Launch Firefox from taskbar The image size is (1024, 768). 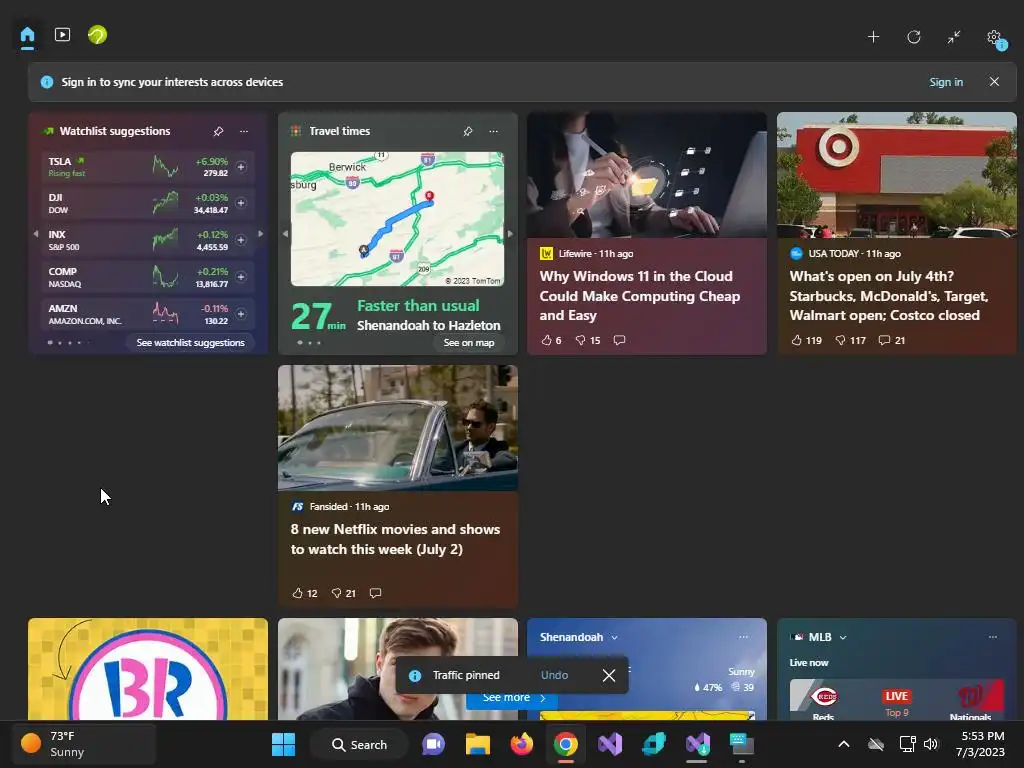point(522,744)
